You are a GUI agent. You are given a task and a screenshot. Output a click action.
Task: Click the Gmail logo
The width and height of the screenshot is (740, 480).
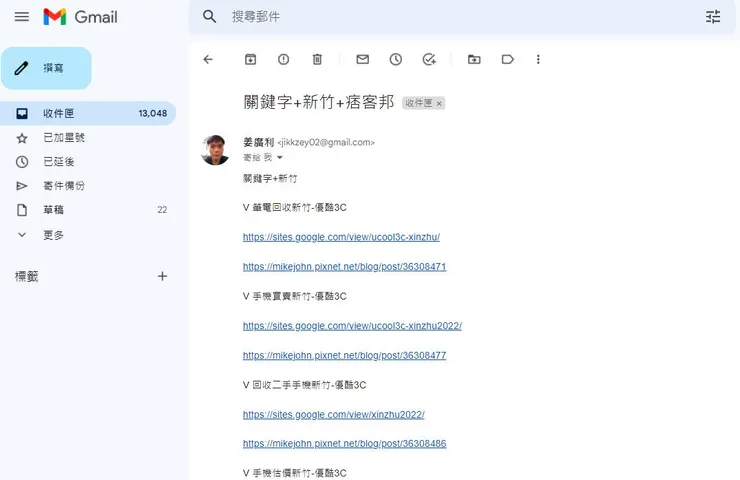pyautogui.click(x=80, y=17)
